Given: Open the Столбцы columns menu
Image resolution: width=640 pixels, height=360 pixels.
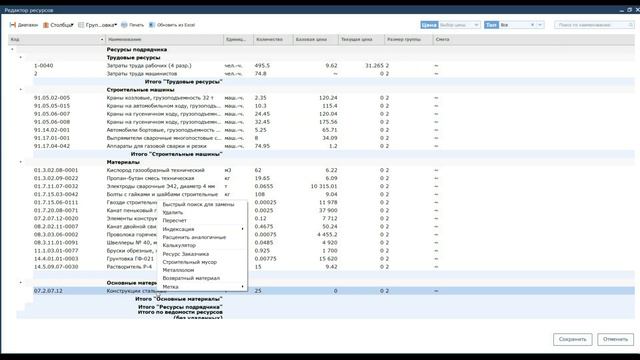Looking at the screenshot, I should [x=58, y=25].
